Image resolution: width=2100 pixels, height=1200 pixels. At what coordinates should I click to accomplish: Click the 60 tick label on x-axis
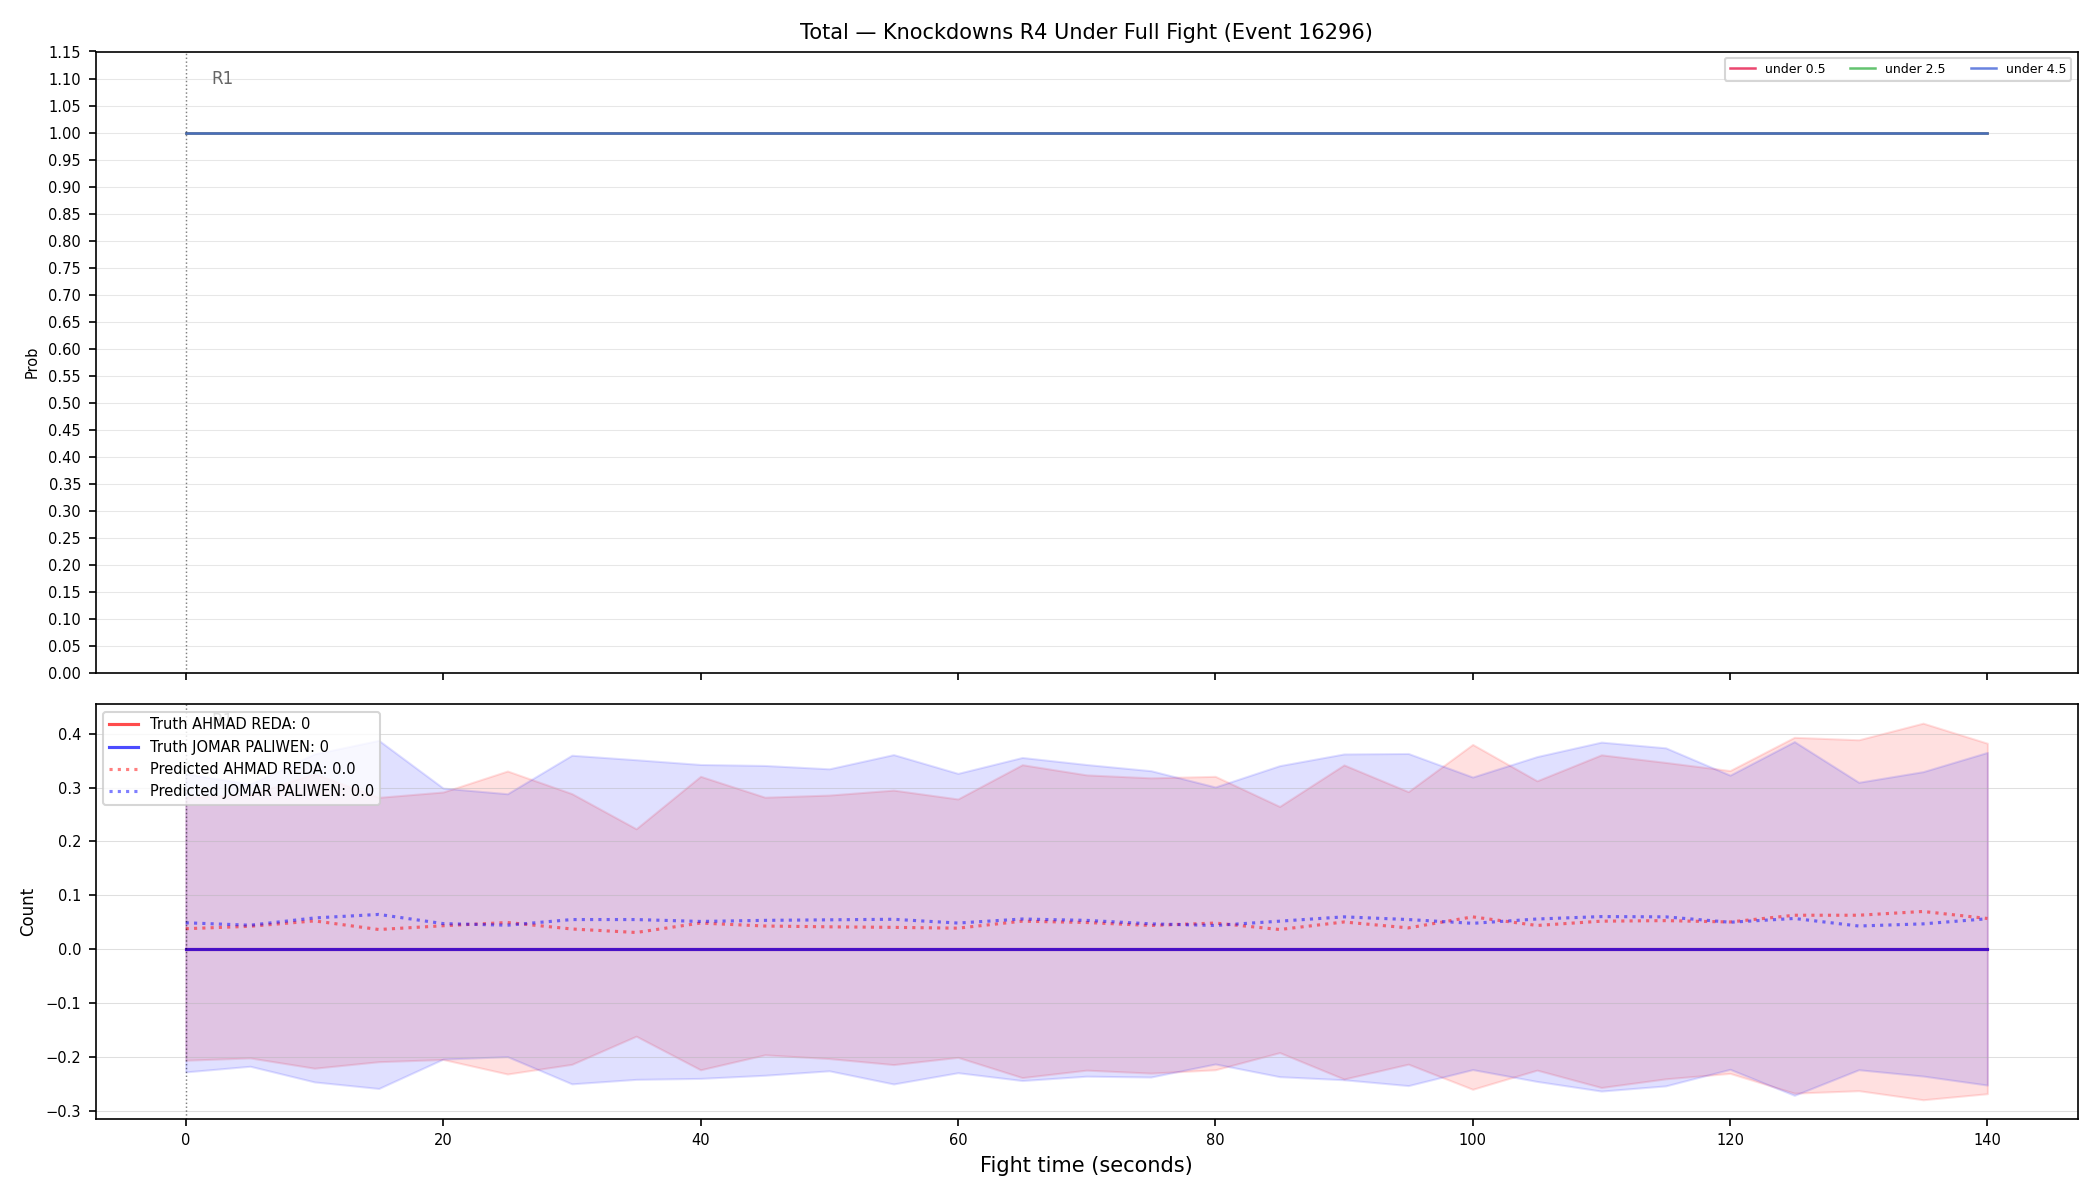coord(958,1139)
